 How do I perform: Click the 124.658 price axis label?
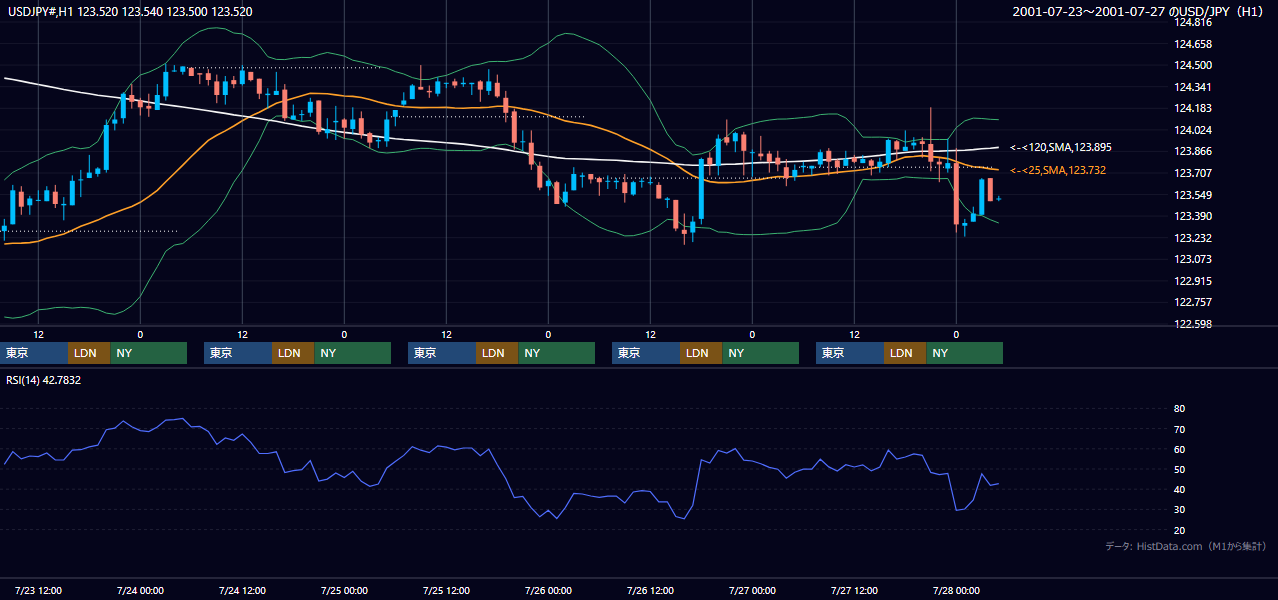[1192, 44]
